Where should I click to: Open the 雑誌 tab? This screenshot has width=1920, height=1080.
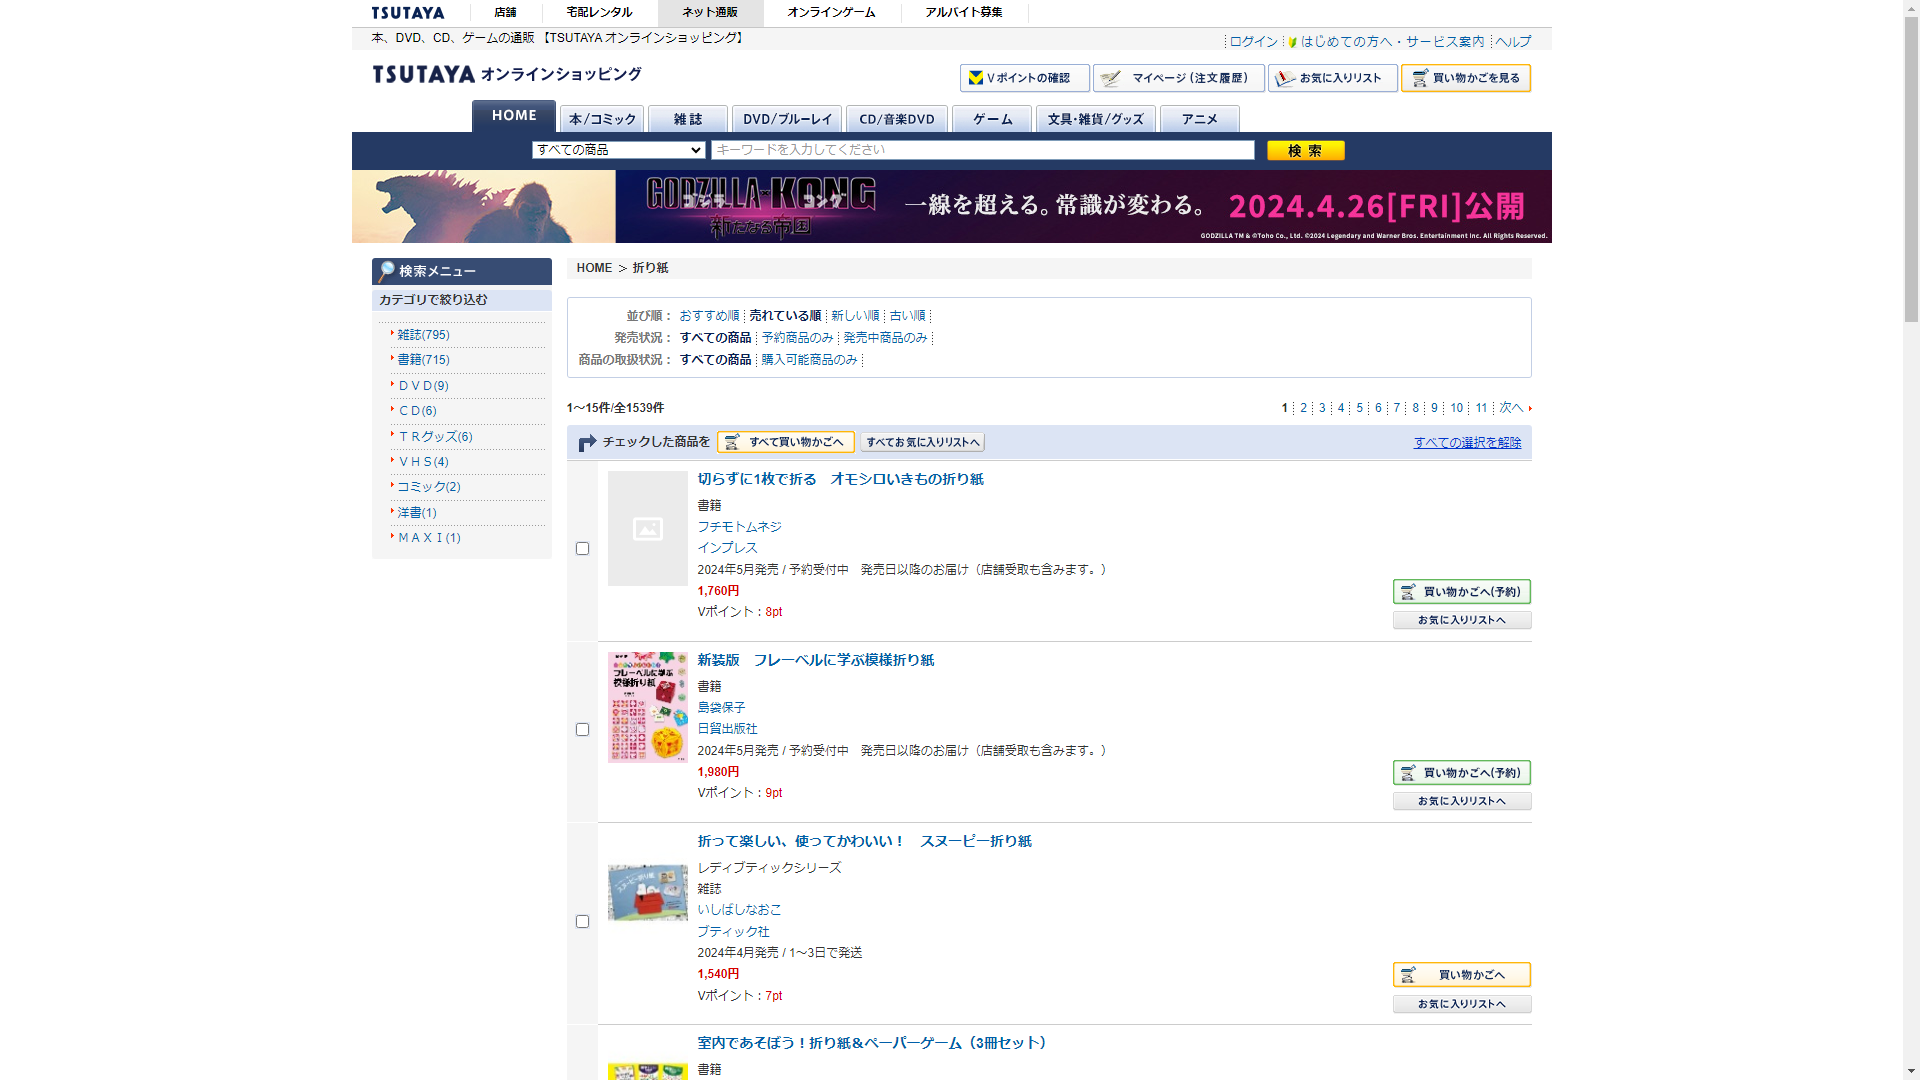click(688, 119)
